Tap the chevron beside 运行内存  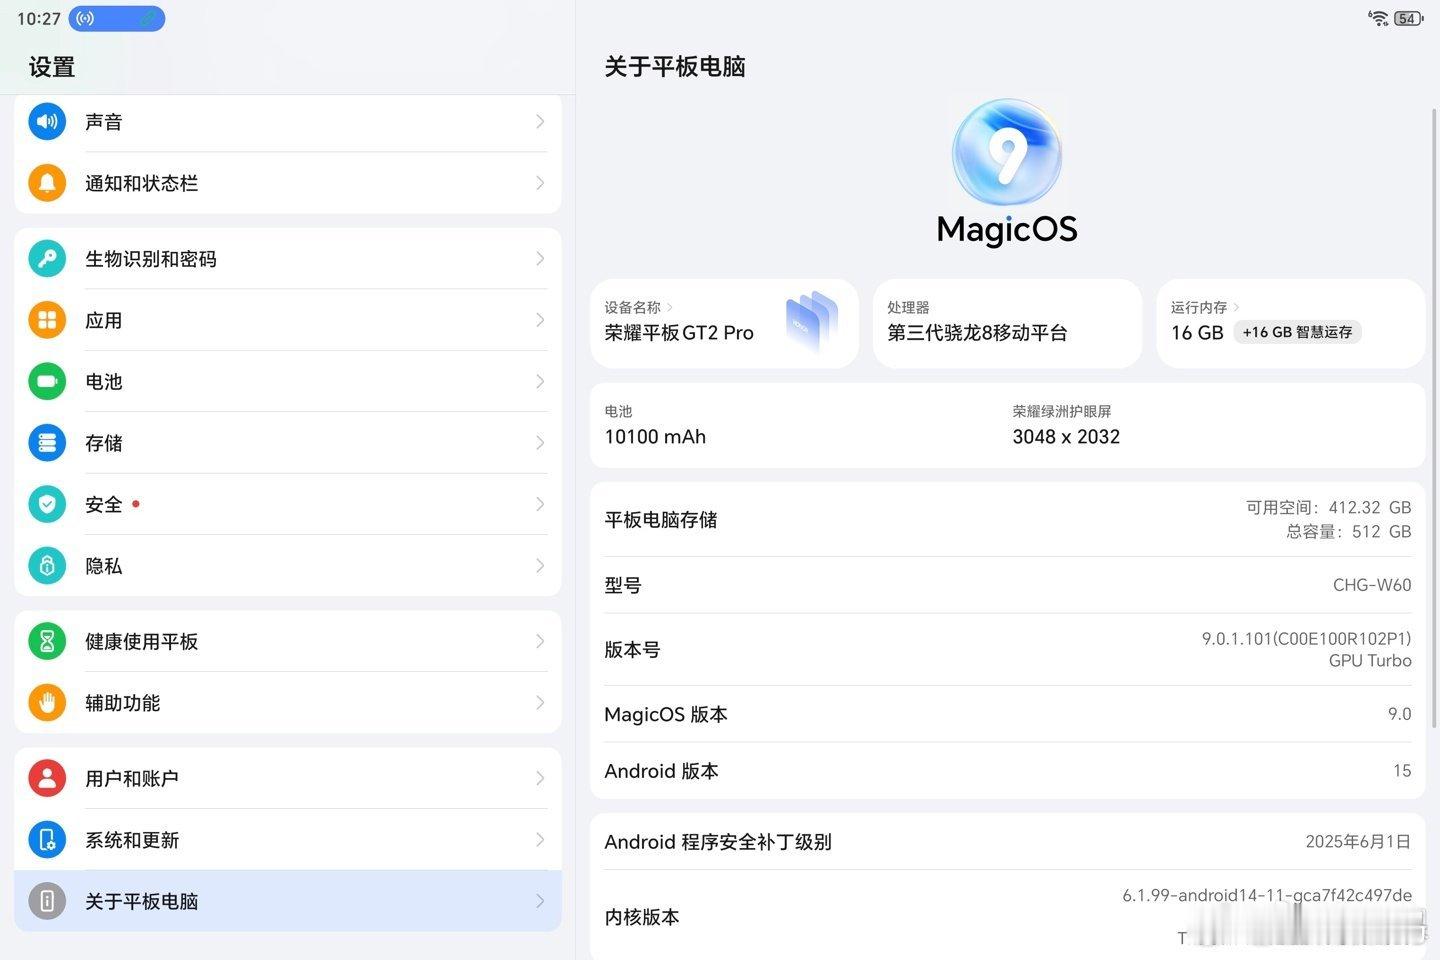click(1237, 308)
